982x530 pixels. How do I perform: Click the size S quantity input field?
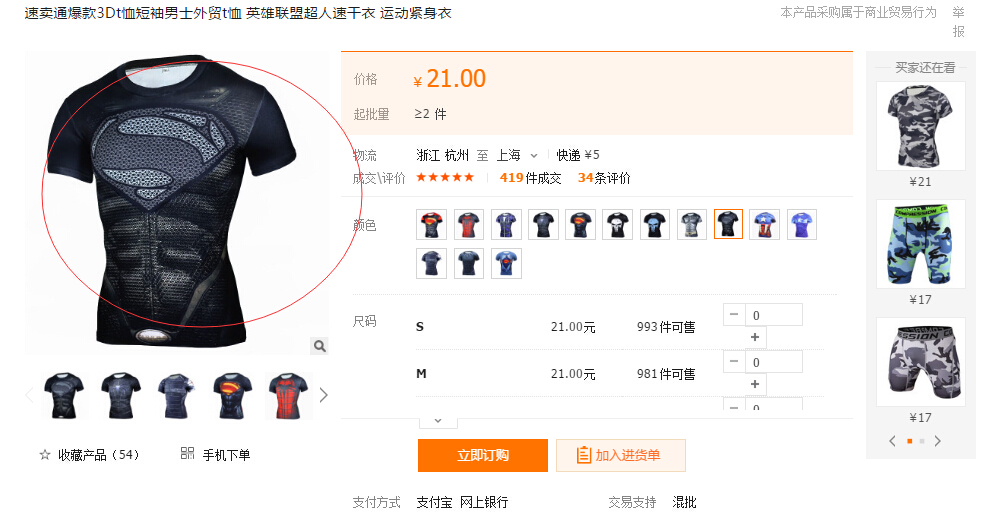[774, 315]
